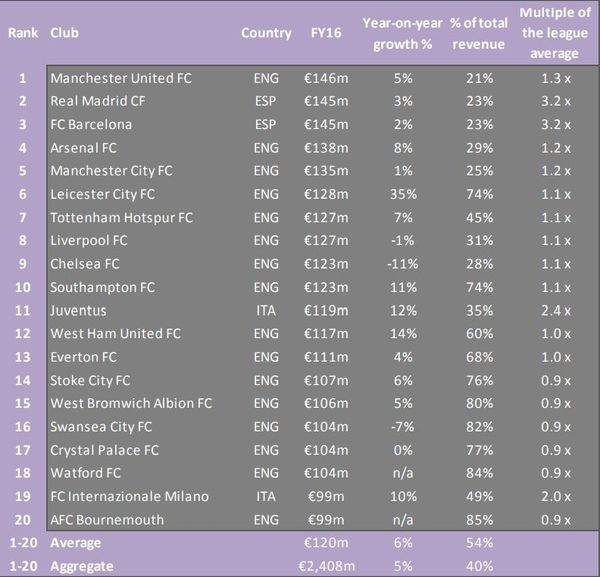Select Chelsea FC's -11% growth cell
Viewport: 600px width, 577px height.
pyautogui.click(x=403, y=264)
